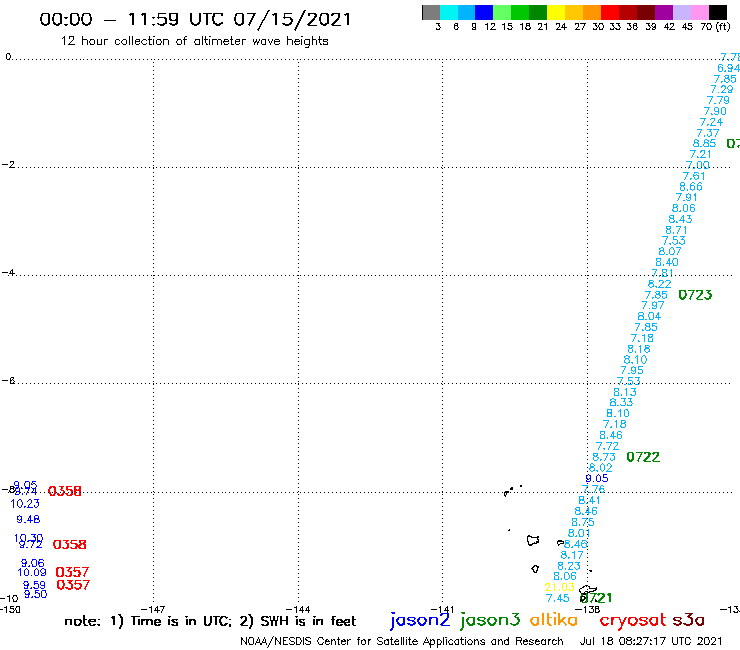
Task: Select the 8.75 wave height value
Action: pos(583,523)
